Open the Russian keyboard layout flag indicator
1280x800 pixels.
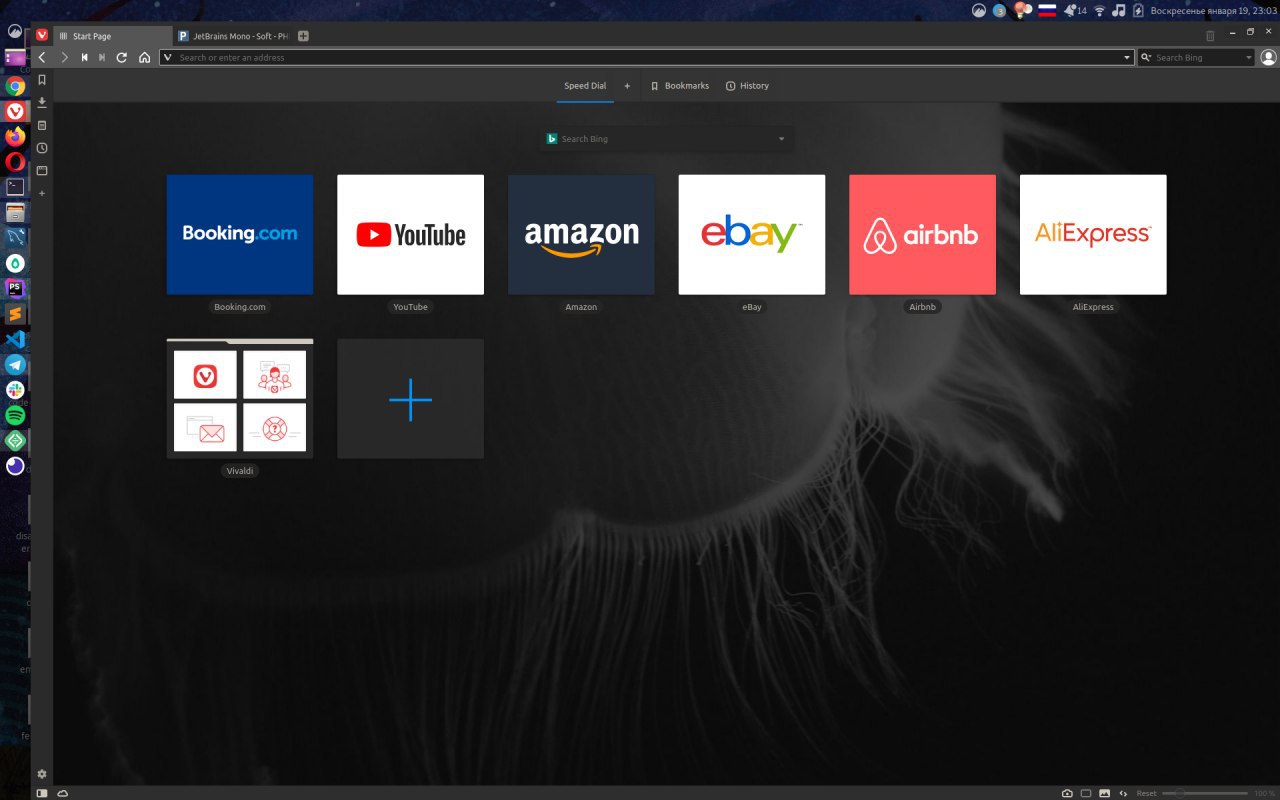point(1047,10)
